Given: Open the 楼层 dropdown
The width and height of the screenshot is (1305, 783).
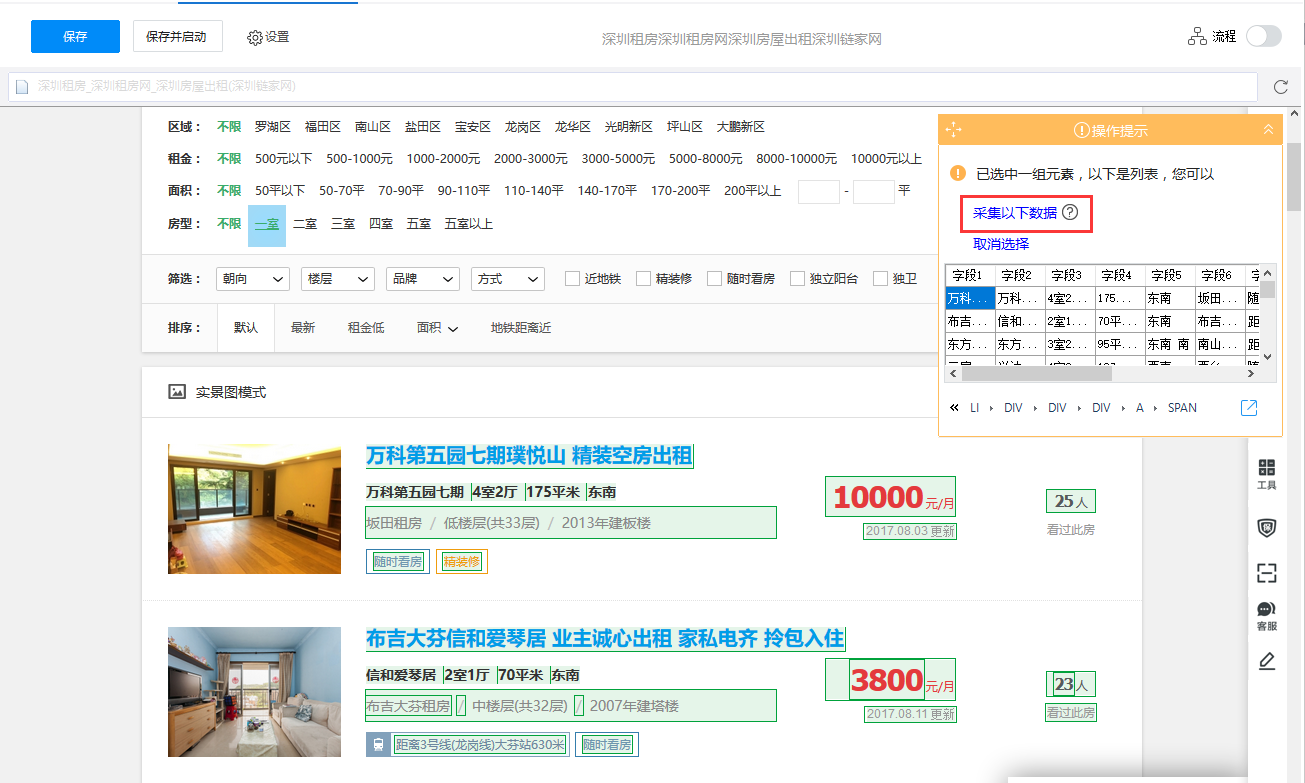Looking at the screenshot, I should click(337, 279).
